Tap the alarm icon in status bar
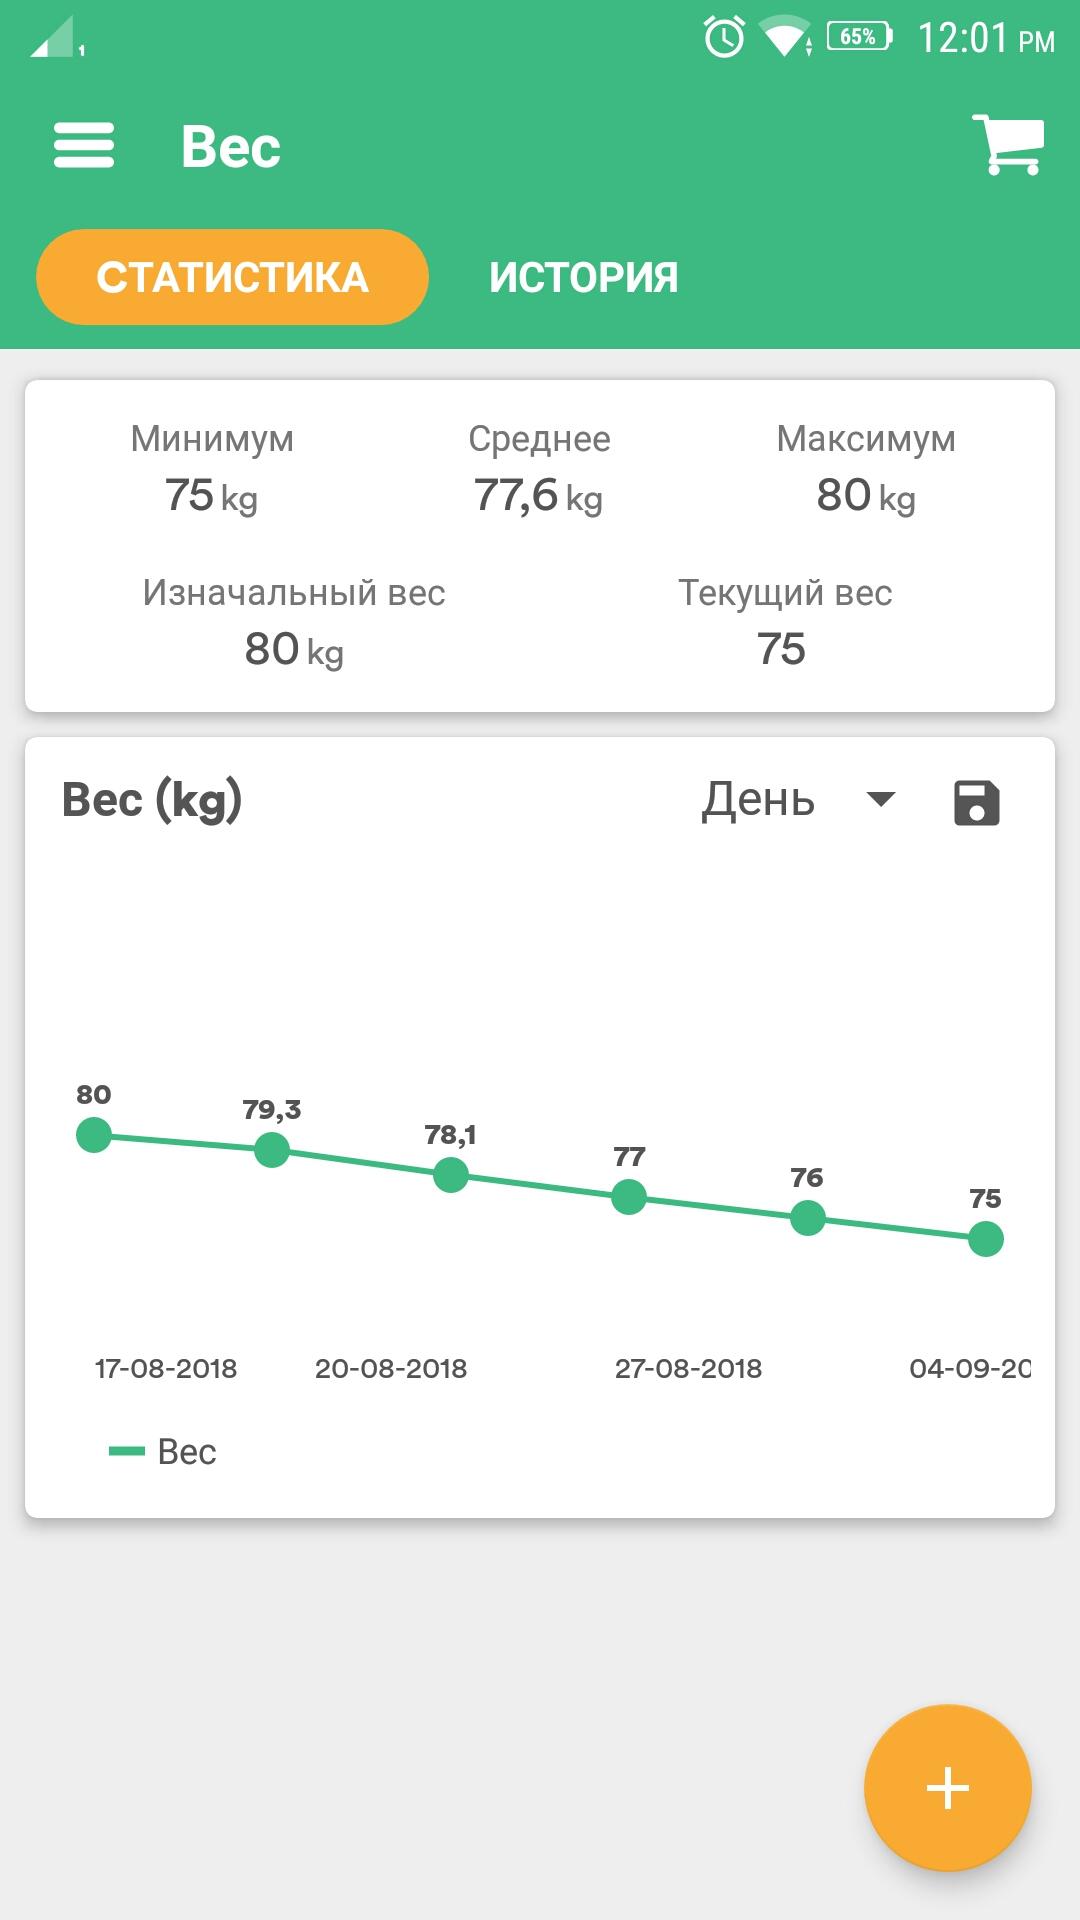The width and height of the screenshot is (1080, 1920). [724, 38]
